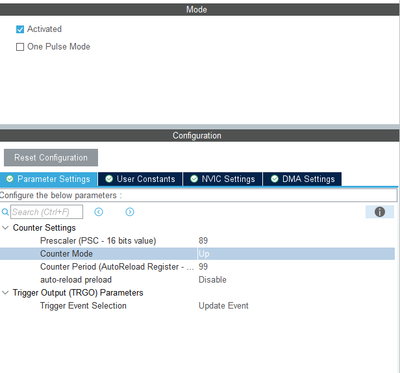Go to previous search result arrow
Image resolution: width=400 pixels, height=373 pixels.
99,212
